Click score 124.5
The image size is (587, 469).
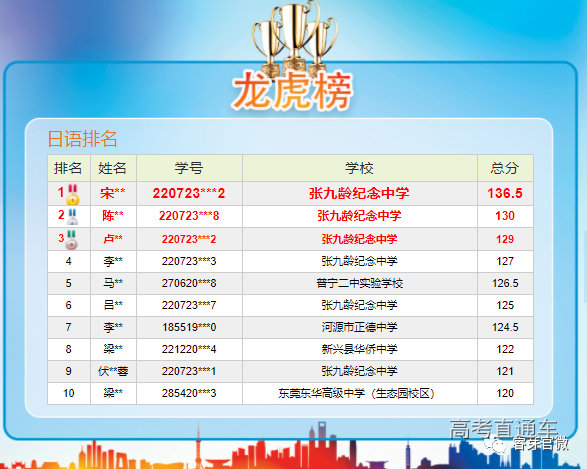505,328
